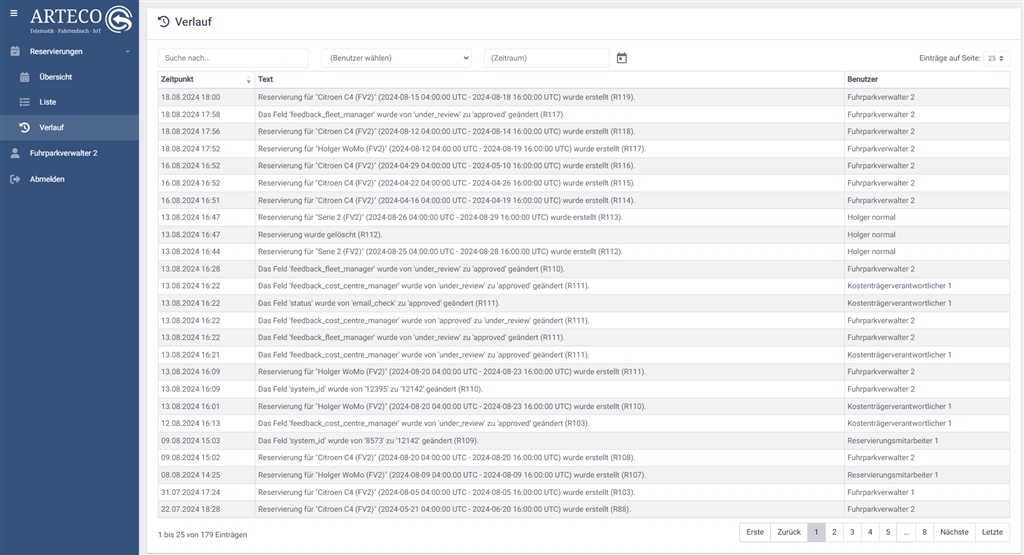Viewport: 1024px width, 555px height.
Task: Click Abmelden to log out
Action: 47,179
